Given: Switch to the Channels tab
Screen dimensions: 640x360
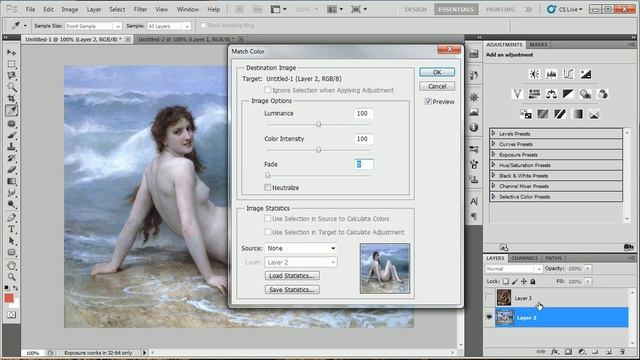Looking at the screenshot, I should coord(524,258).
